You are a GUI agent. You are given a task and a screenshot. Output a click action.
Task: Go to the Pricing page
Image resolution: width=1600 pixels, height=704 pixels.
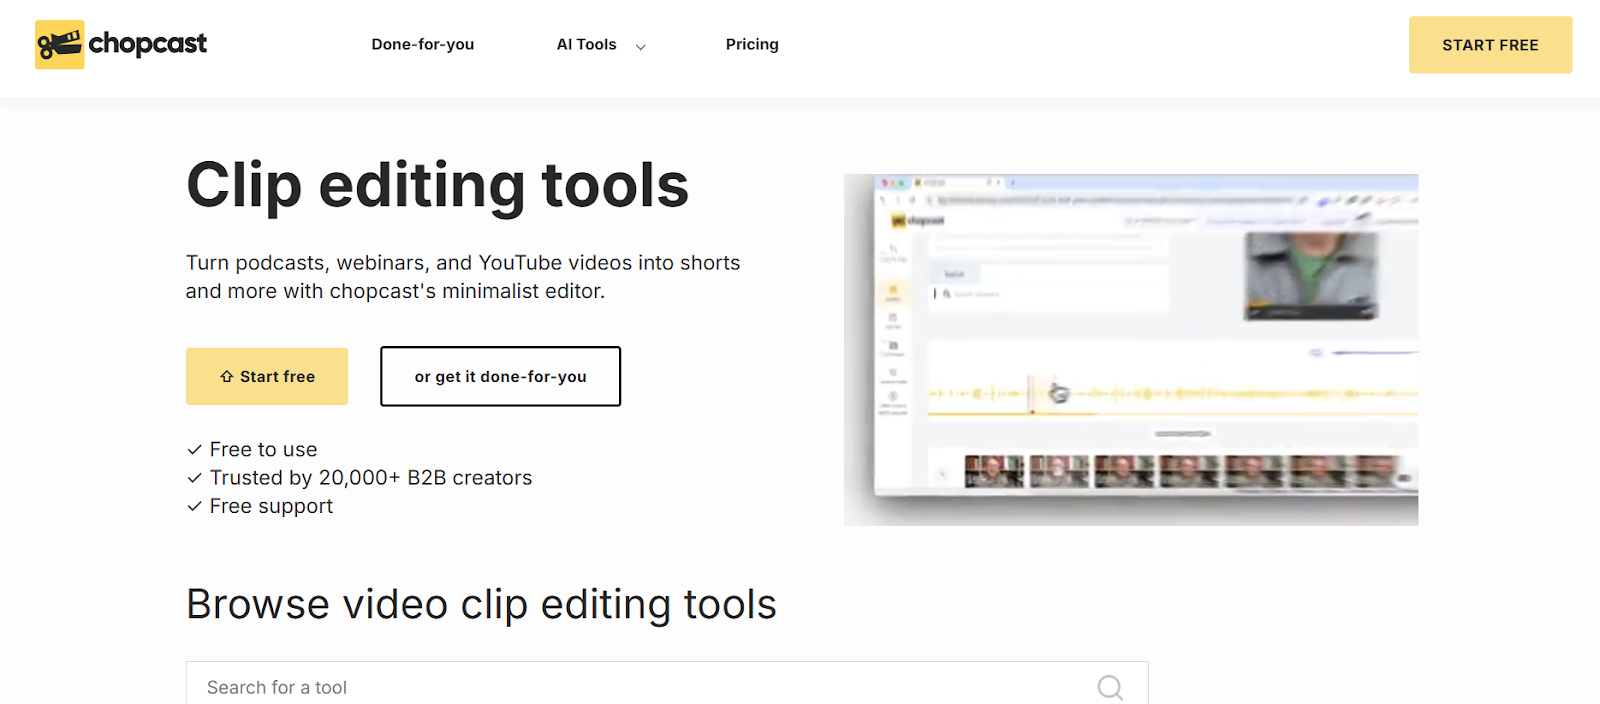[x=752, y=44]
